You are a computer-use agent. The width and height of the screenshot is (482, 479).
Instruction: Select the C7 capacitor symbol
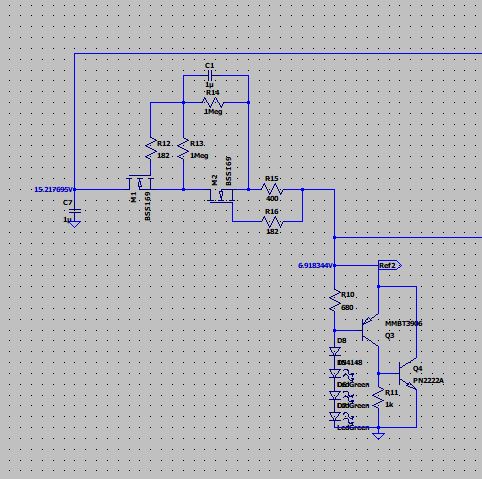pos(74,211)
